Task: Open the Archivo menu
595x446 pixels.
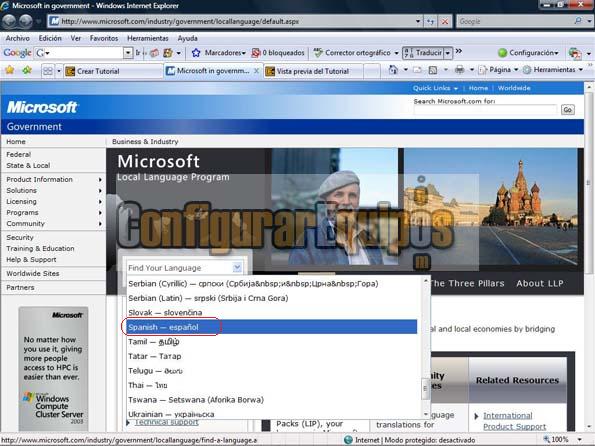Action: pyautogui.click(x=17, y=38)
